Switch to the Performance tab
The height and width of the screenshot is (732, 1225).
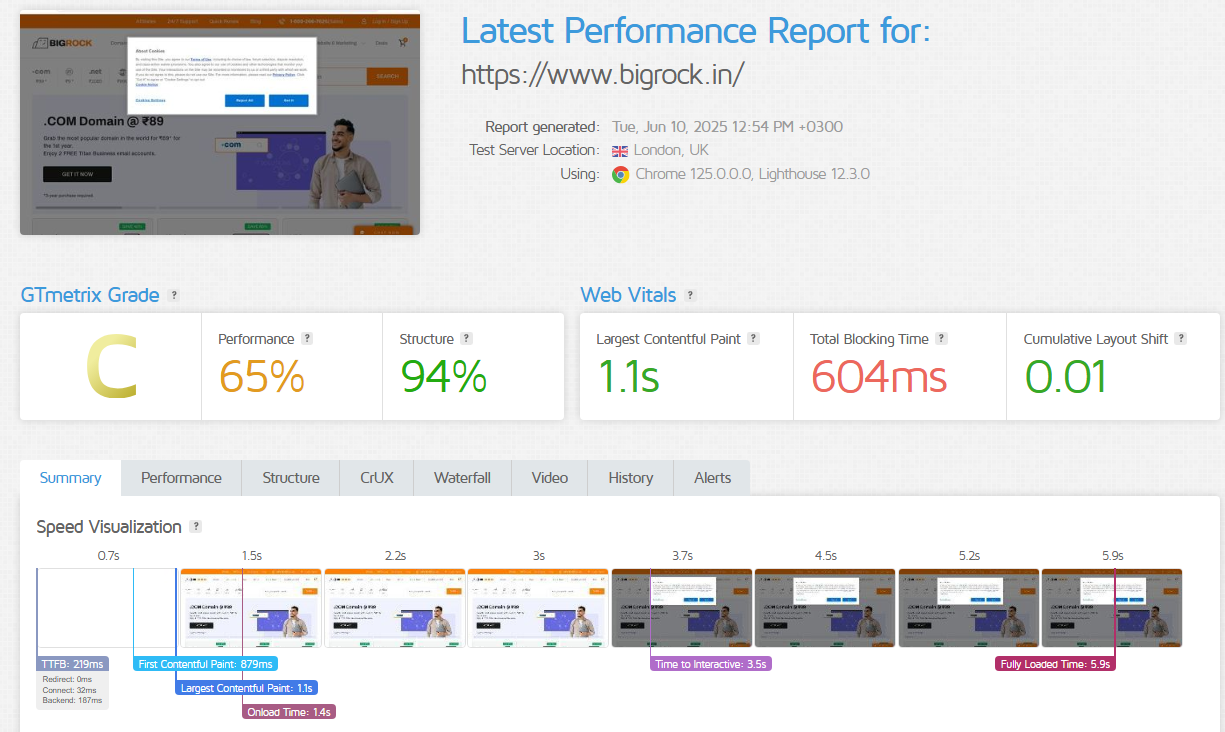181,478
